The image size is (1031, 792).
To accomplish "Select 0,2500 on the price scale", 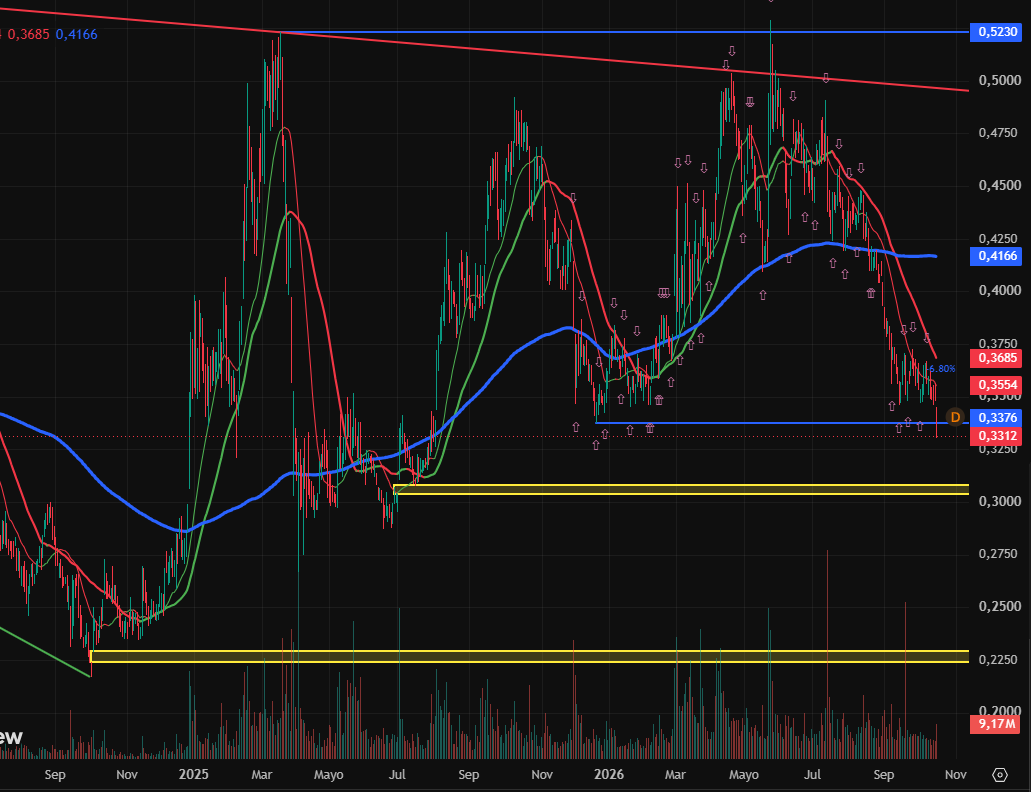I will [999, 606].
